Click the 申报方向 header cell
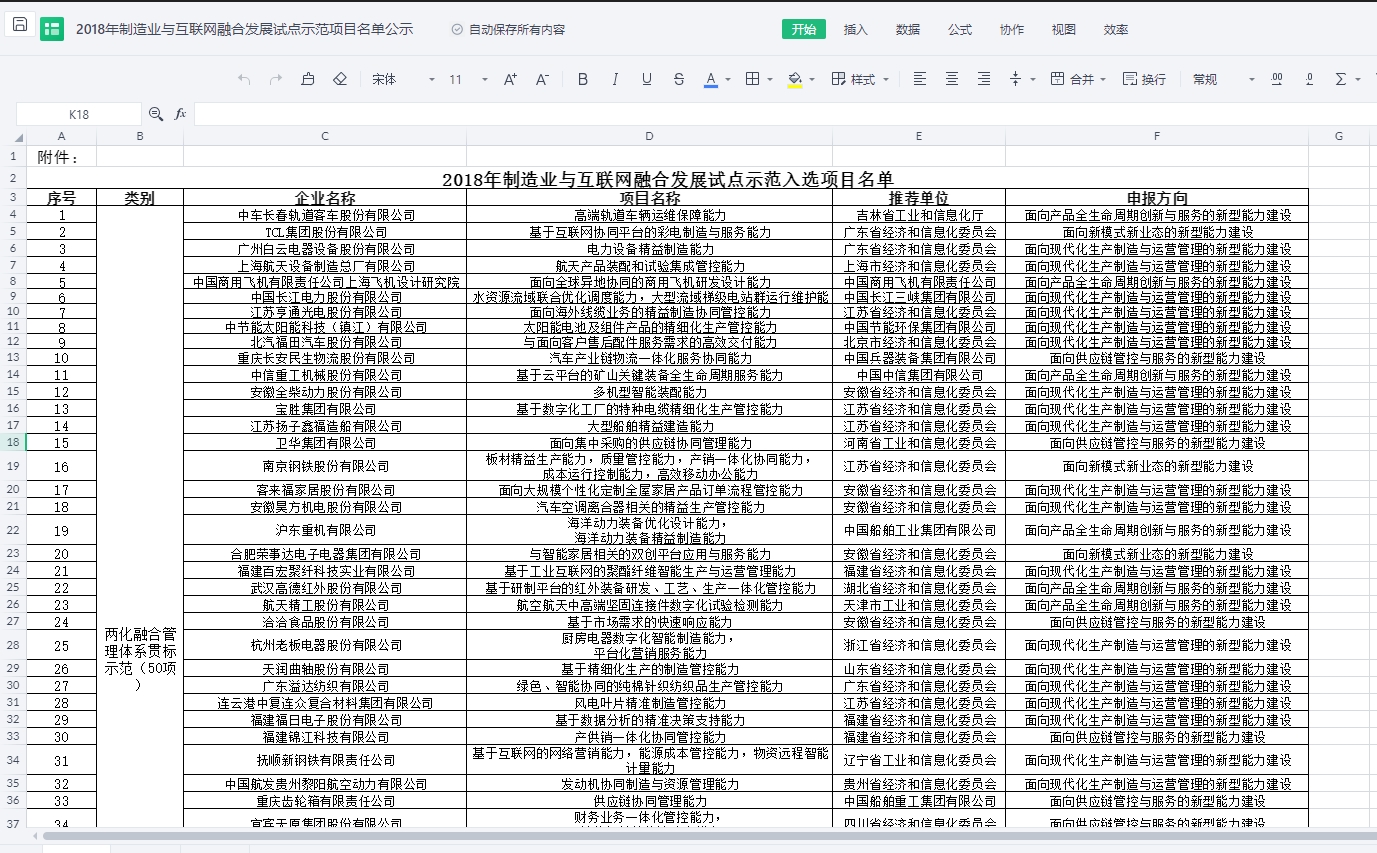The image size is (1377, 853). (1157, 197)
